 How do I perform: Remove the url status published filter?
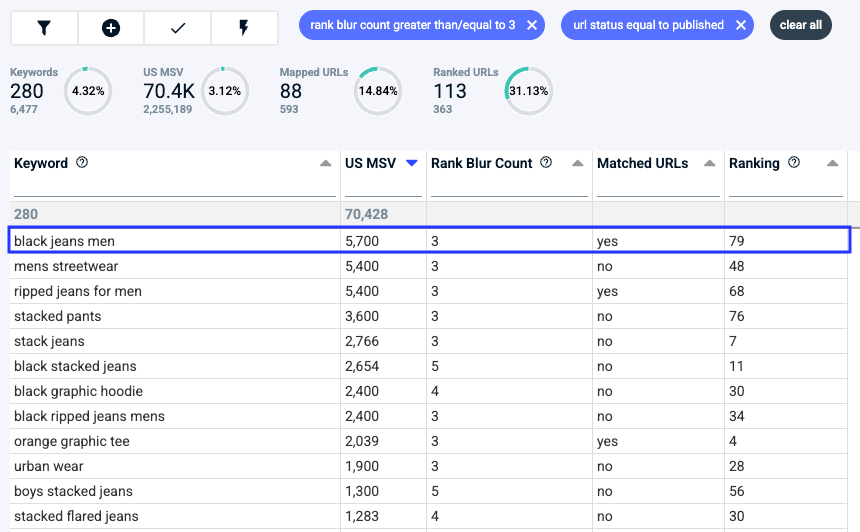[740, 25]
